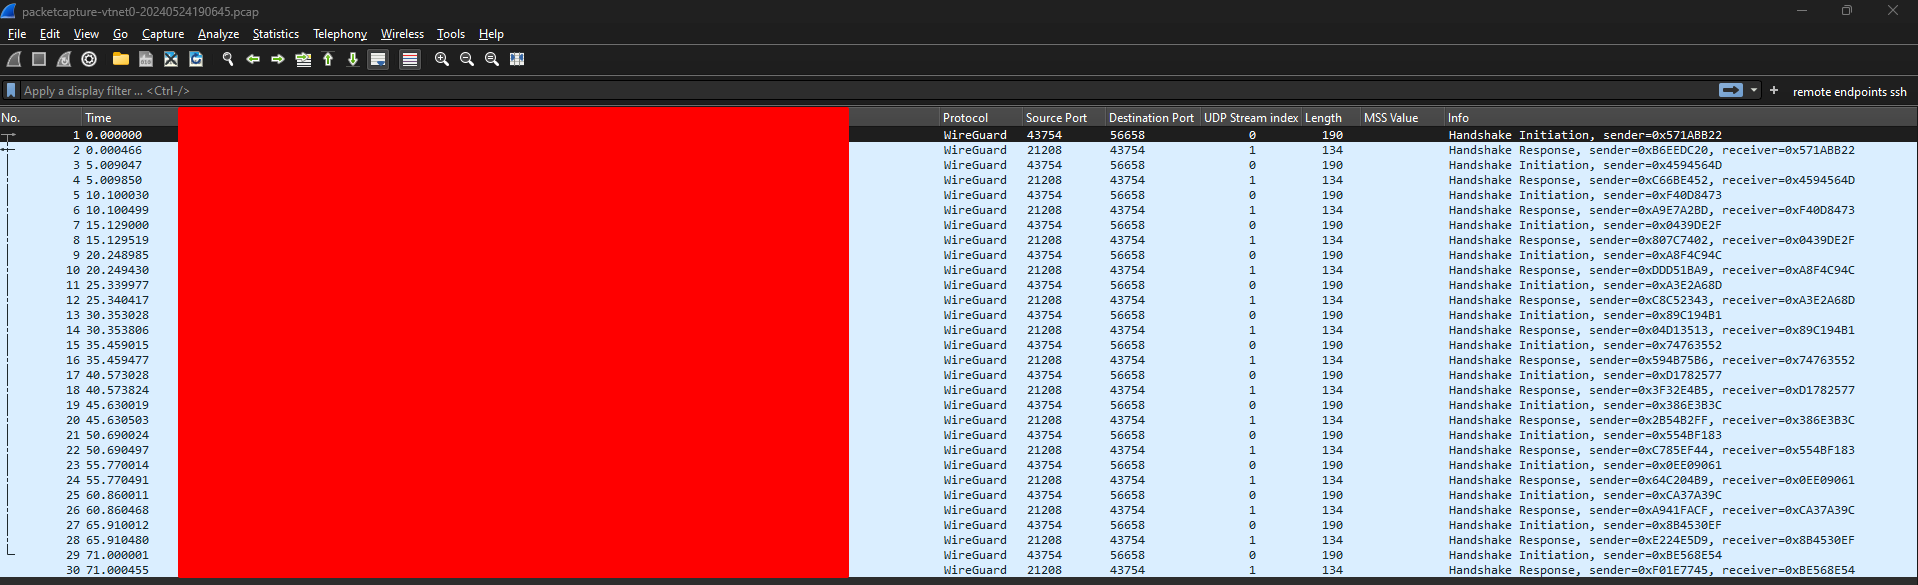Add a filter button with plus icon
Viewport: 1918px width, 585px height.
pyautogui.click(x=1774, y=90)
